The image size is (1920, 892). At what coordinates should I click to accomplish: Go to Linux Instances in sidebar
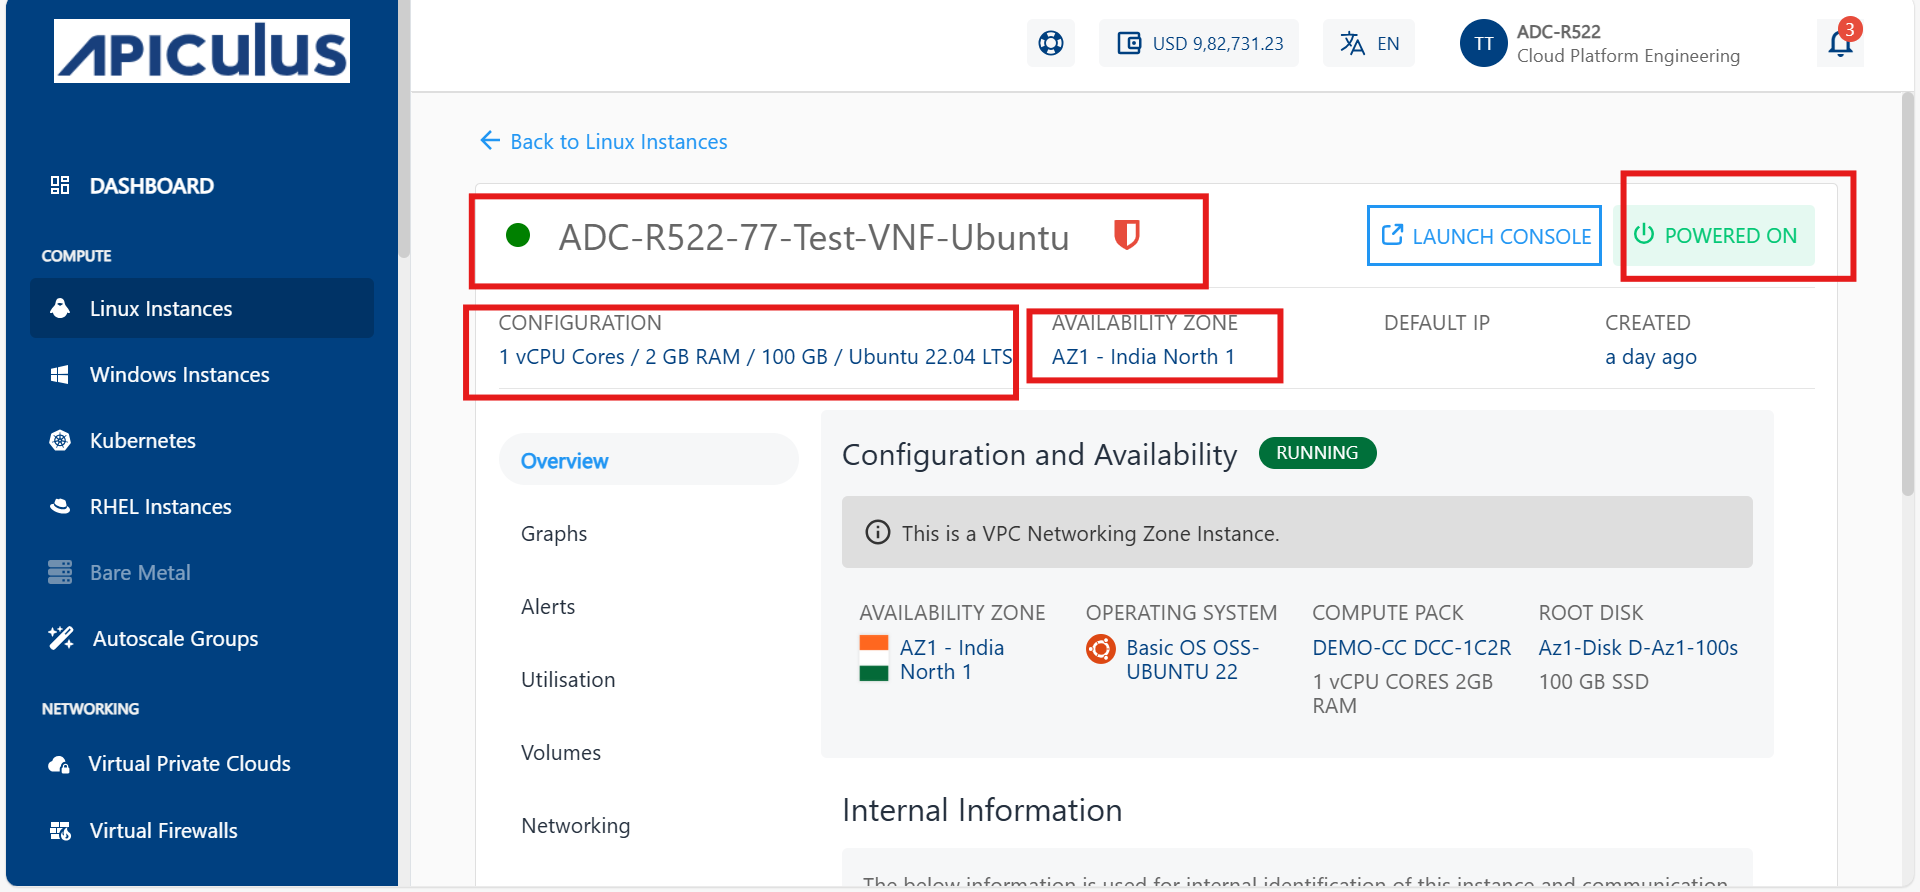coord(202,308)
